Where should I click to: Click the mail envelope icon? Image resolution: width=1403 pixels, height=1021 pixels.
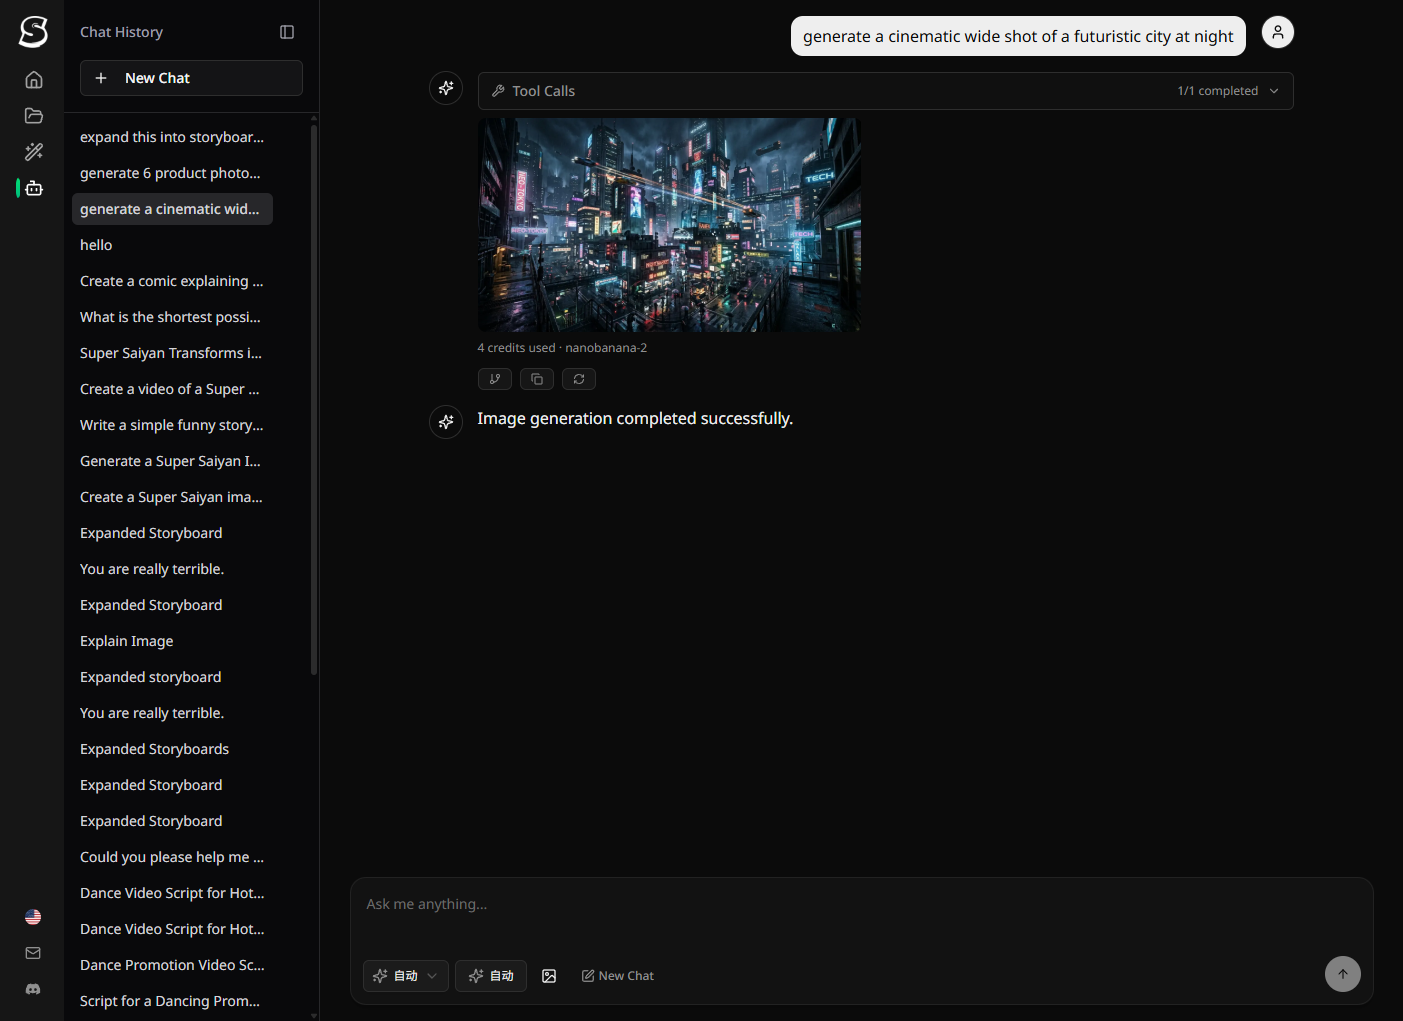click(x=33, y=953)
